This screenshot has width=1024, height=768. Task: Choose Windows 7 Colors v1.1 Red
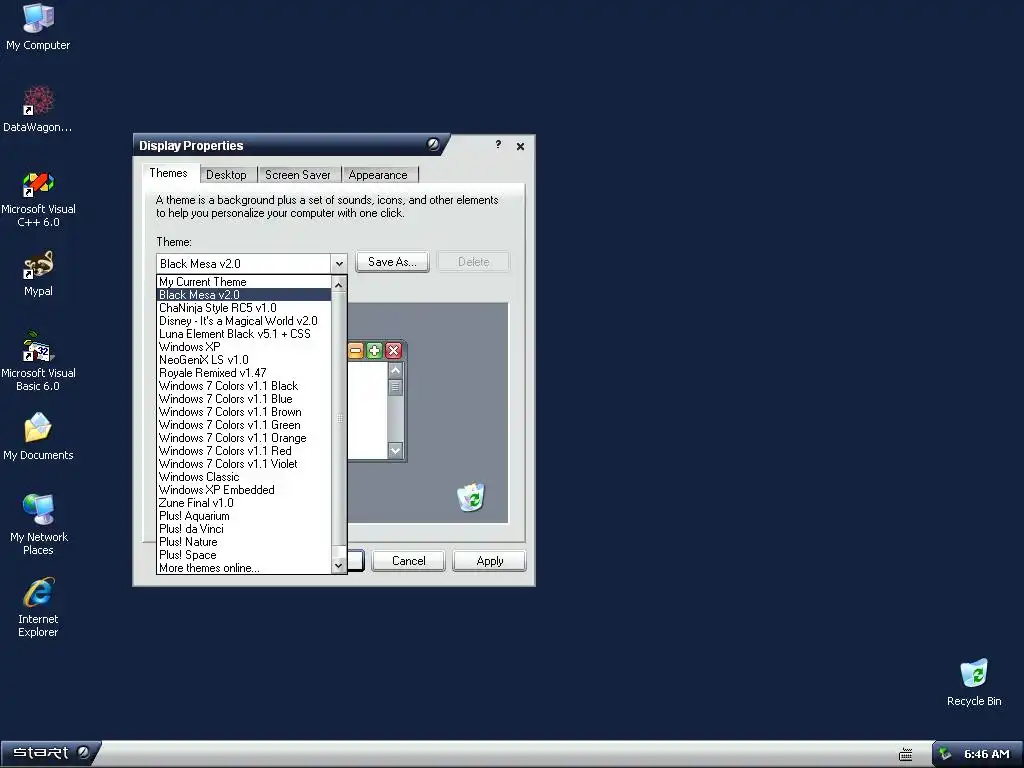tap(244, 451)
